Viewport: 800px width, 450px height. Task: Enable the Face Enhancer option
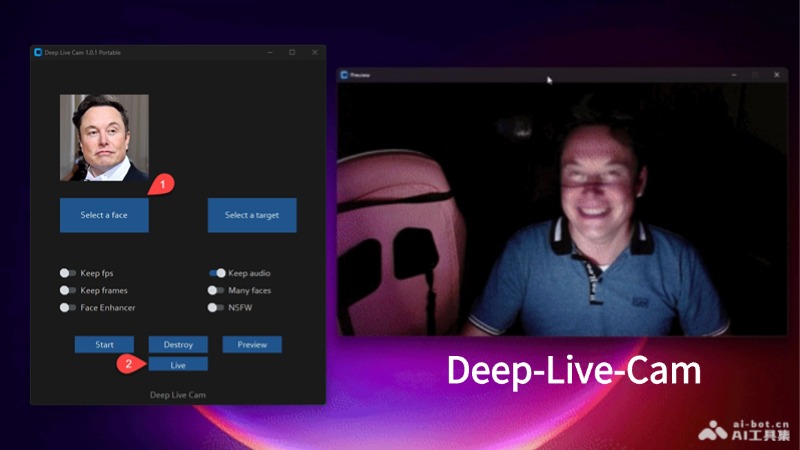[68, 308]
